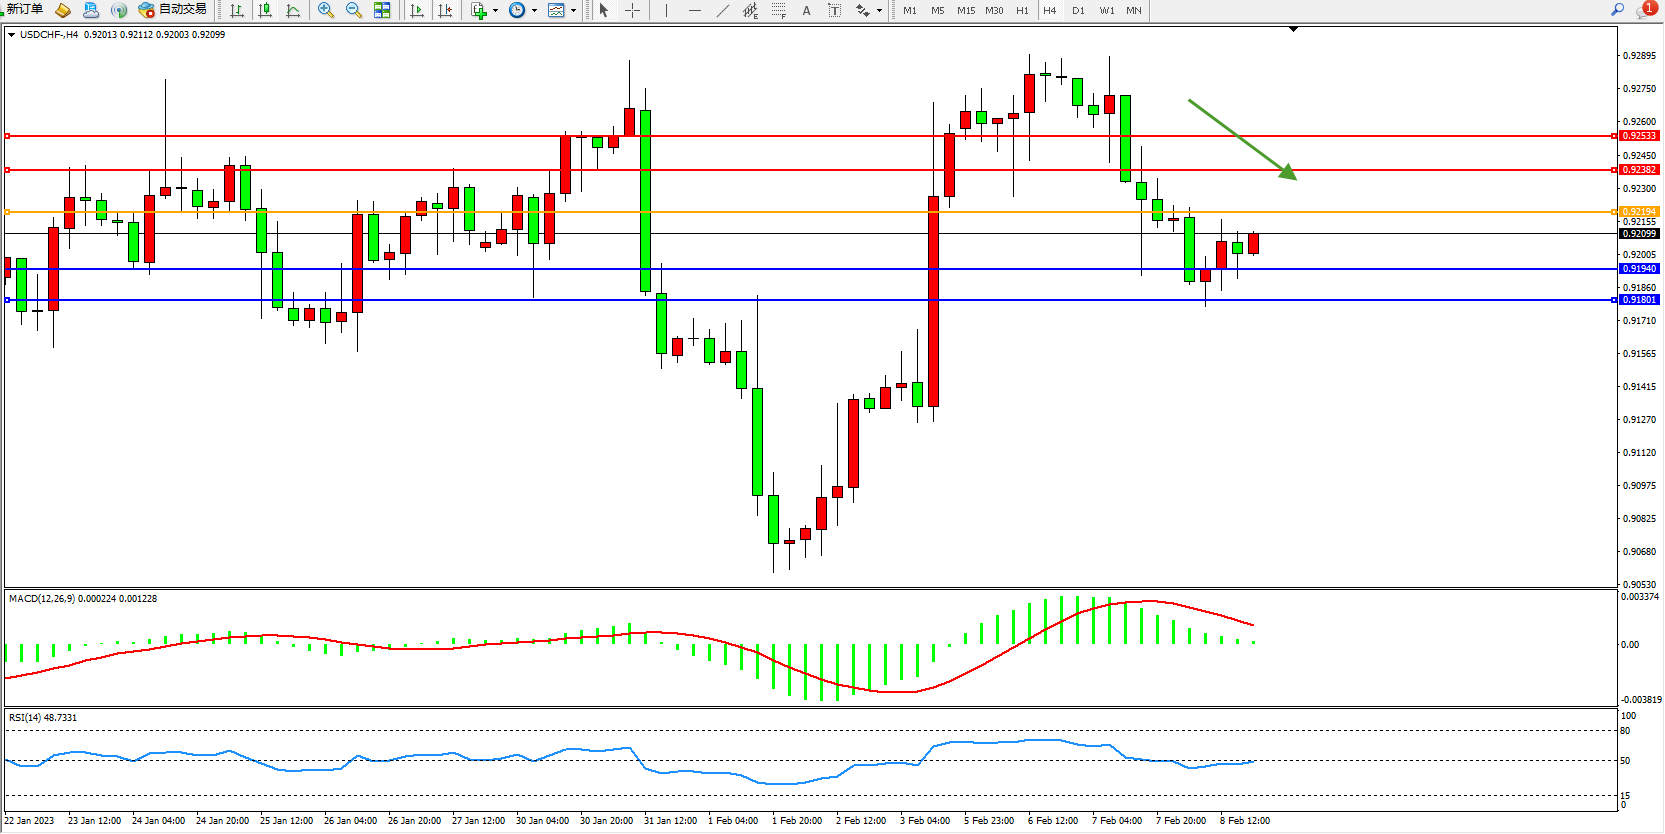Select the trendline drawing tool
Image resolution: width=1665 pixels, height=834 pixels.
coord(723,10)
